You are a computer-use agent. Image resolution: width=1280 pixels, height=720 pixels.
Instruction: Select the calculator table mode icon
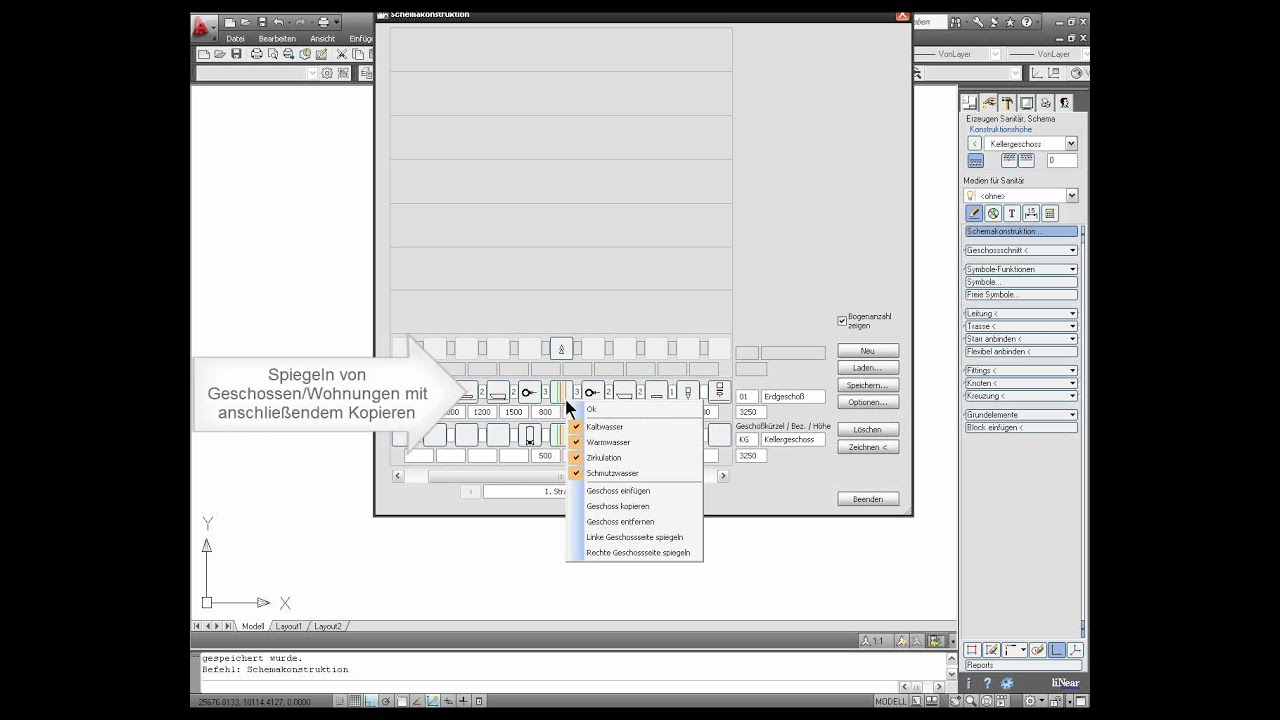(x=1050, y=213)
